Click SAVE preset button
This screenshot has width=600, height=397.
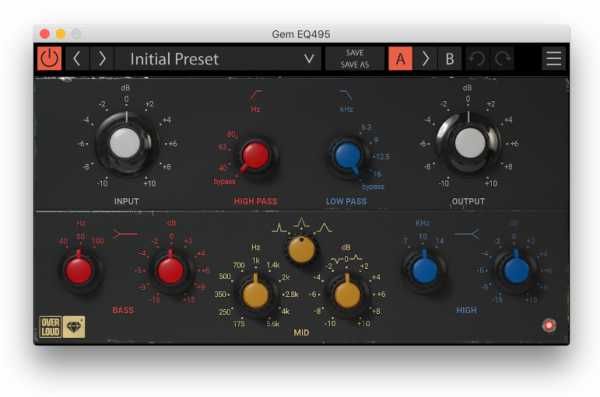[x=355, y=53]
